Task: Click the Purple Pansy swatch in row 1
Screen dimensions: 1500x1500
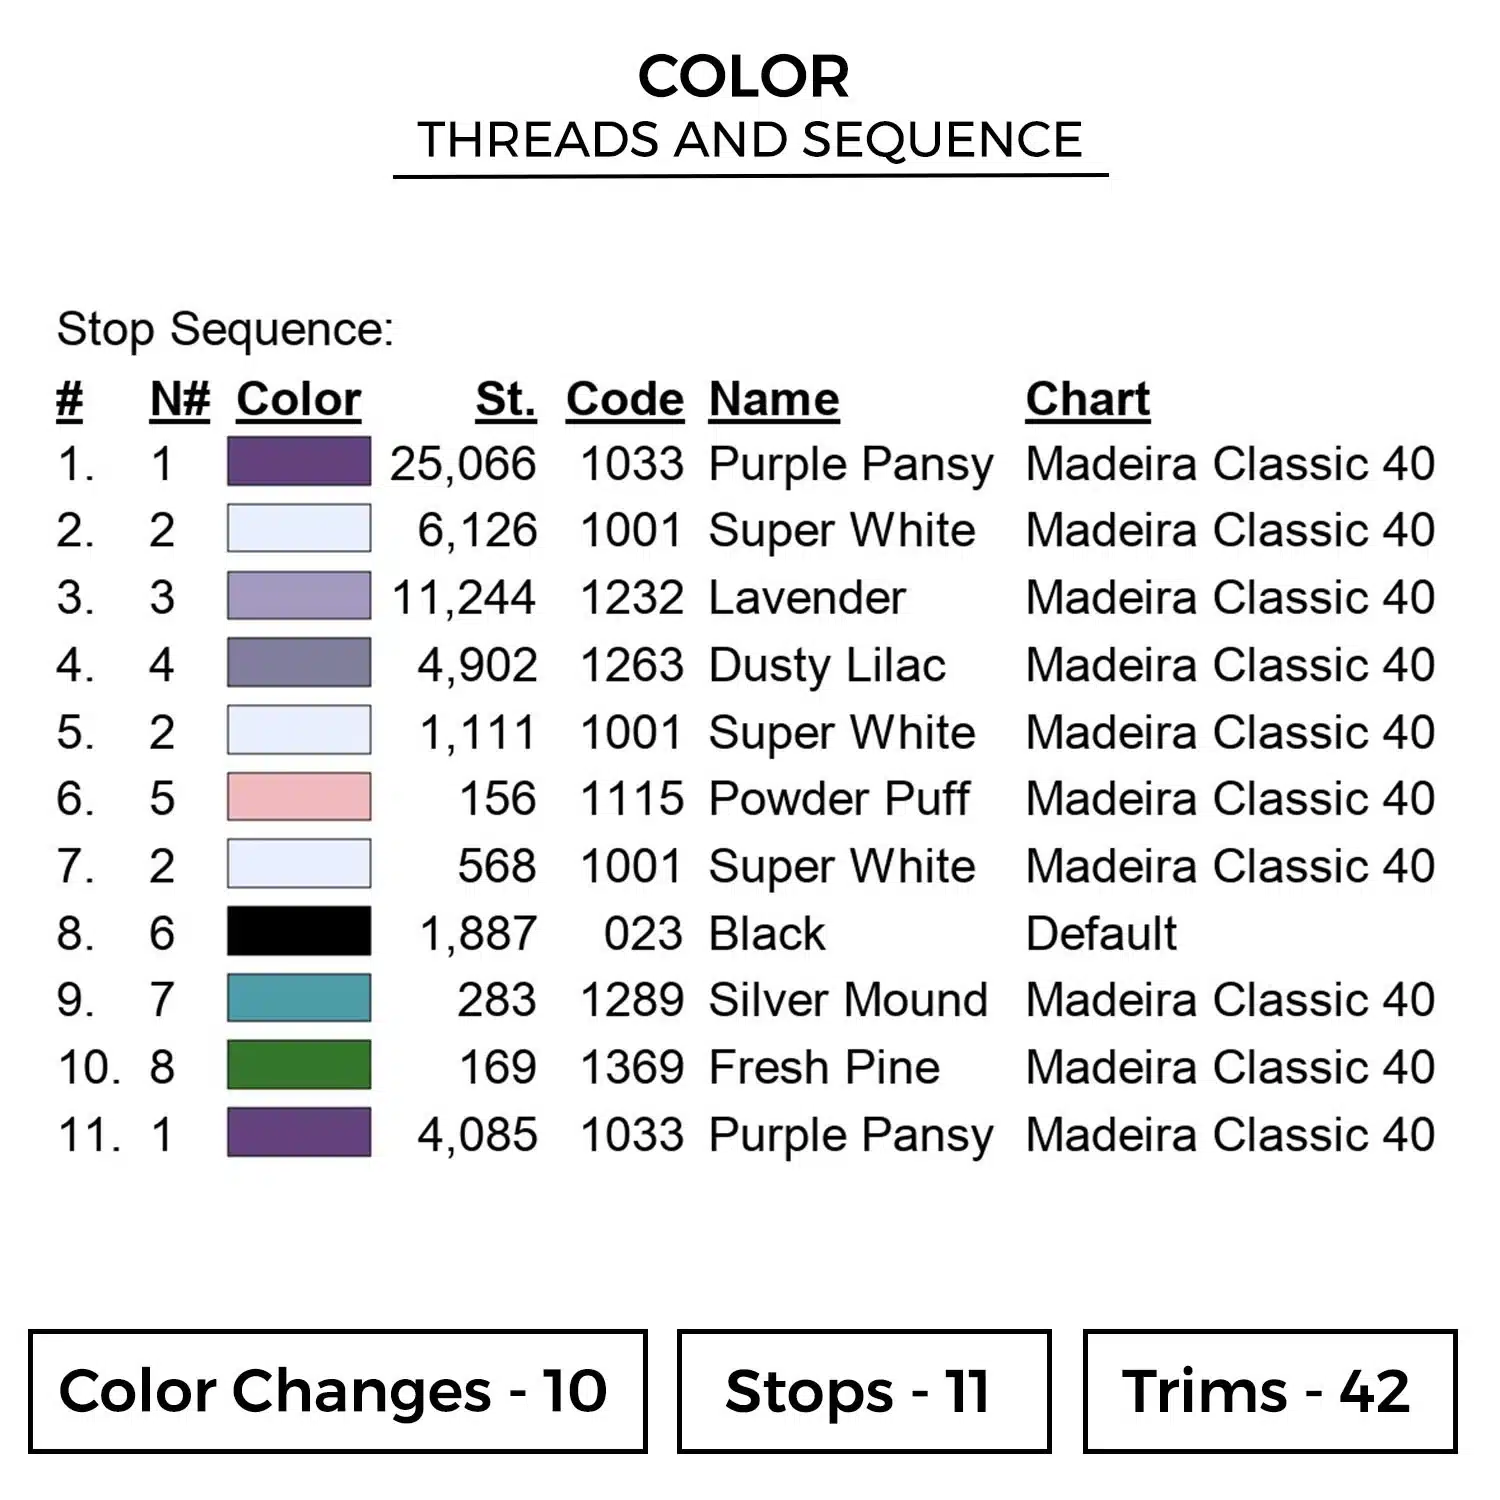Action: click(x=299, y=463)
